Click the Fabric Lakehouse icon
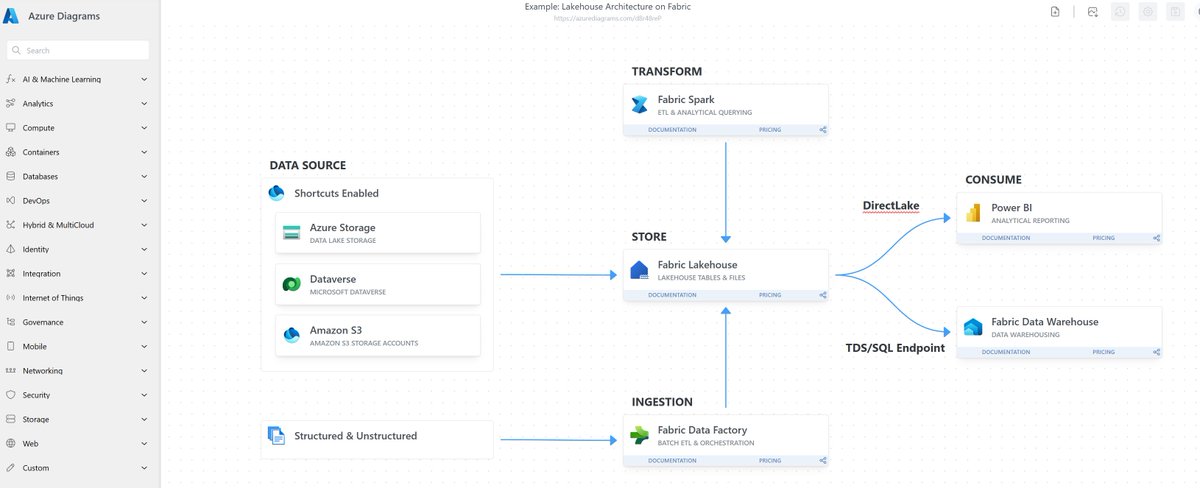Image resolution: width=1200 pixels, height=488 pixels. [640, 270]
